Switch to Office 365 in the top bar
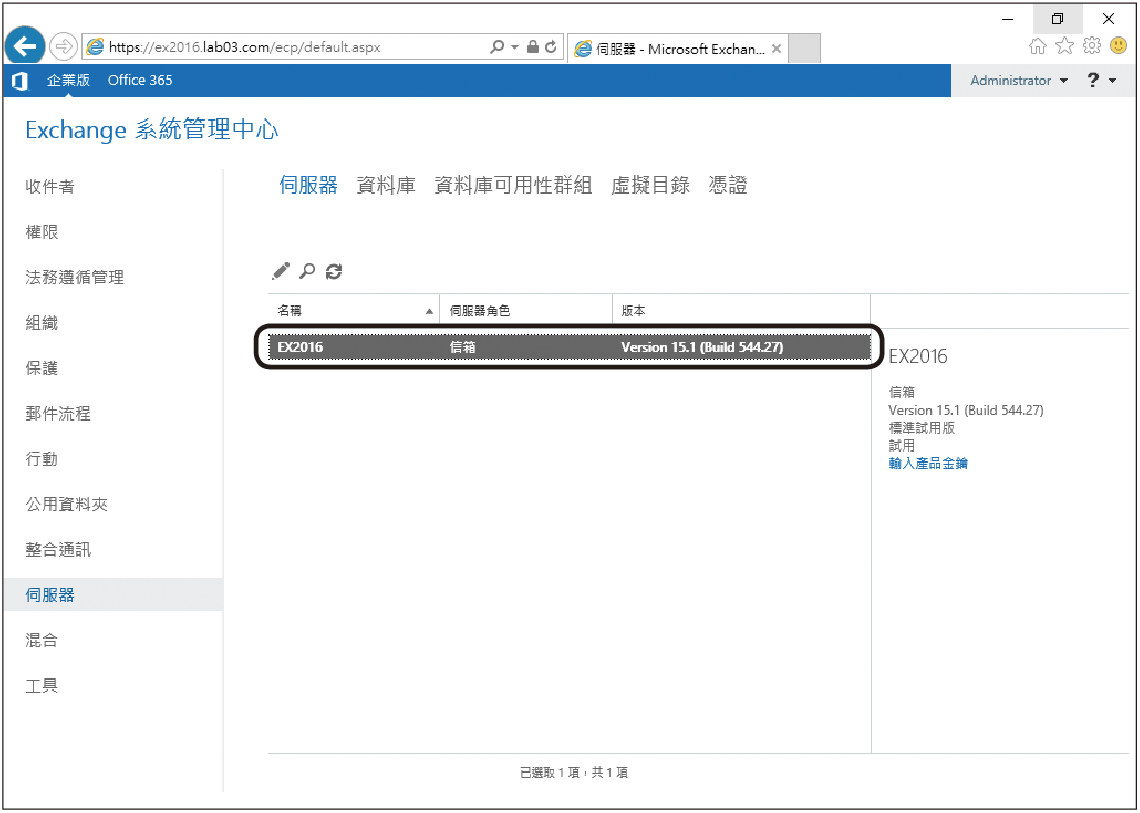The height and width of the screenshot is (813, 1140). click(x=140, y=81)
